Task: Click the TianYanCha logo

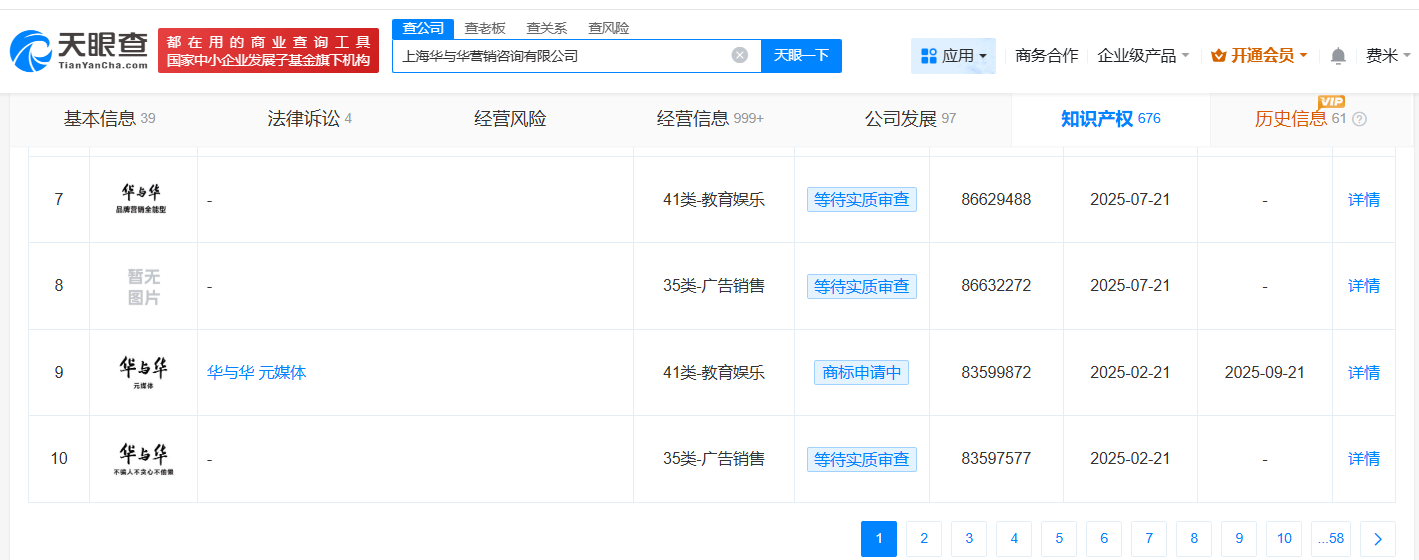Action: pos(80,50)
